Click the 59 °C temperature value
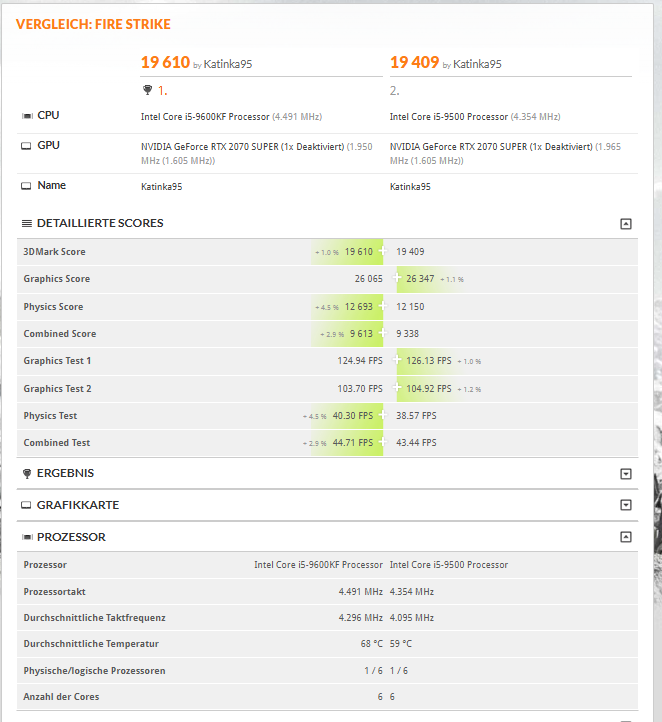Image resolution: width=662 pixels, height=722 pixels. coord(401,644)
